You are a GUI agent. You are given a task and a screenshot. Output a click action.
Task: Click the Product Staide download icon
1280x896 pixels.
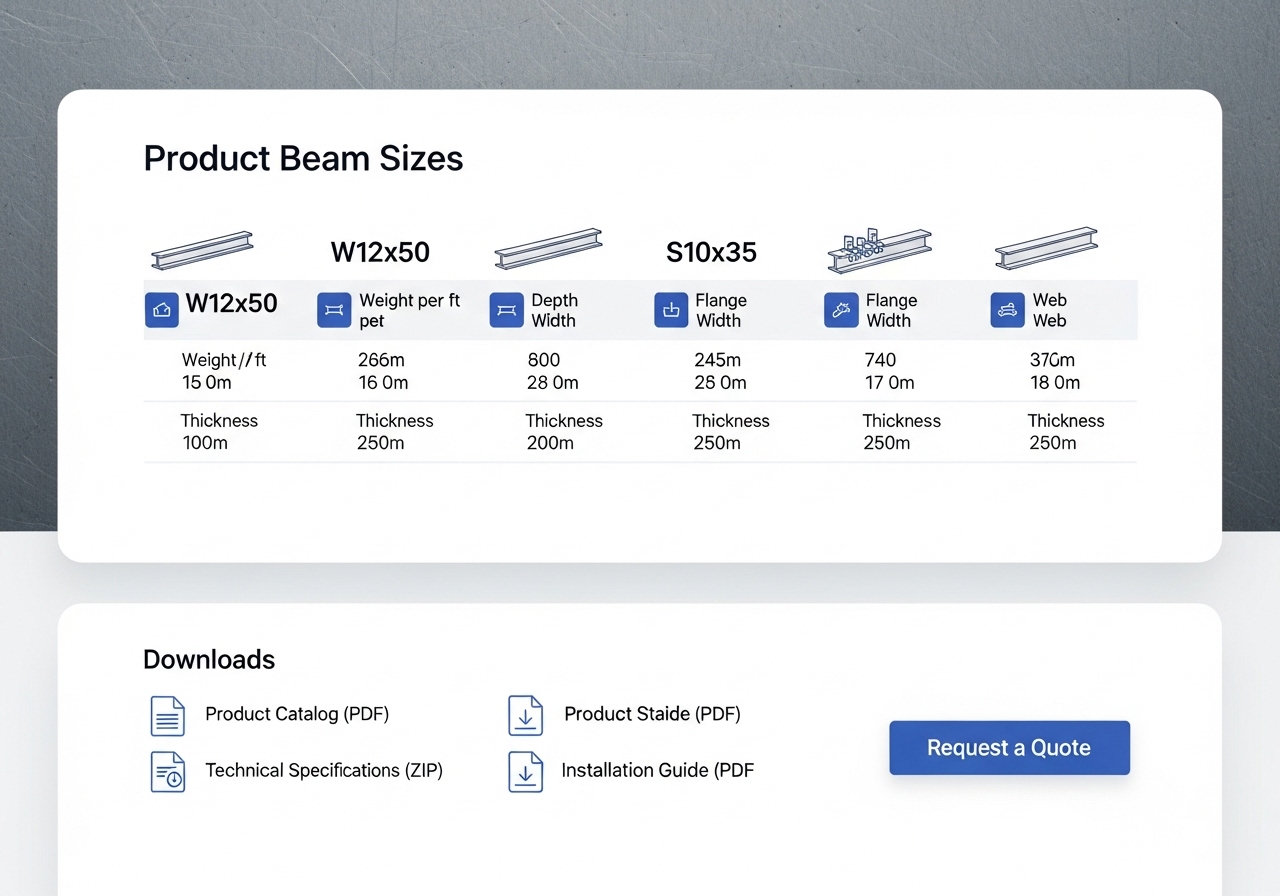[526, 716]
